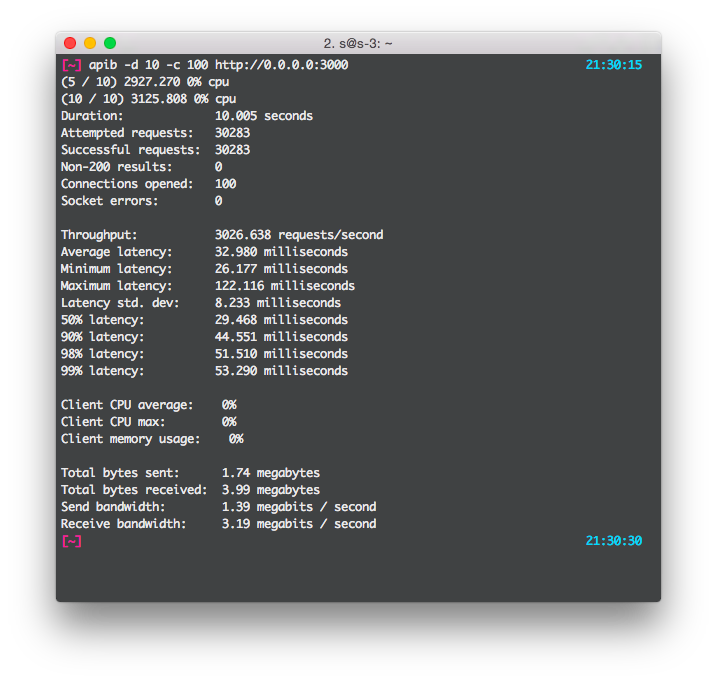
Task: Click the 90% latency value '44.551 milliseconds'
Action: point(281,337)
